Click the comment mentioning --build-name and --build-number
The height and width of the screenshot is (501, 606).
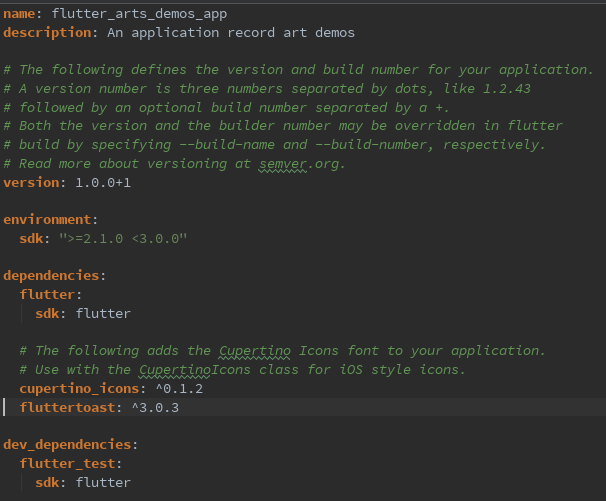[274, 145]
